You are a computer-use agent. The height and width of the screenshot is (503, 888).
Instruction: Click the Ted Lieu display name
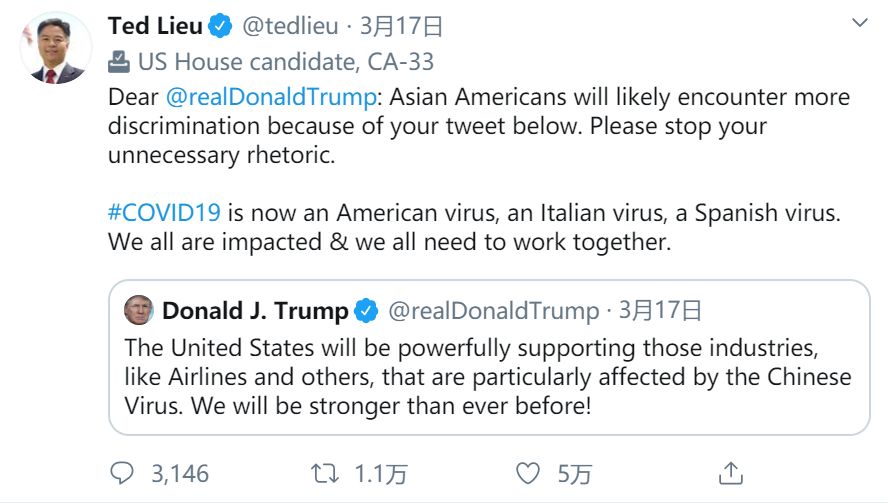(x=155, y=25)
